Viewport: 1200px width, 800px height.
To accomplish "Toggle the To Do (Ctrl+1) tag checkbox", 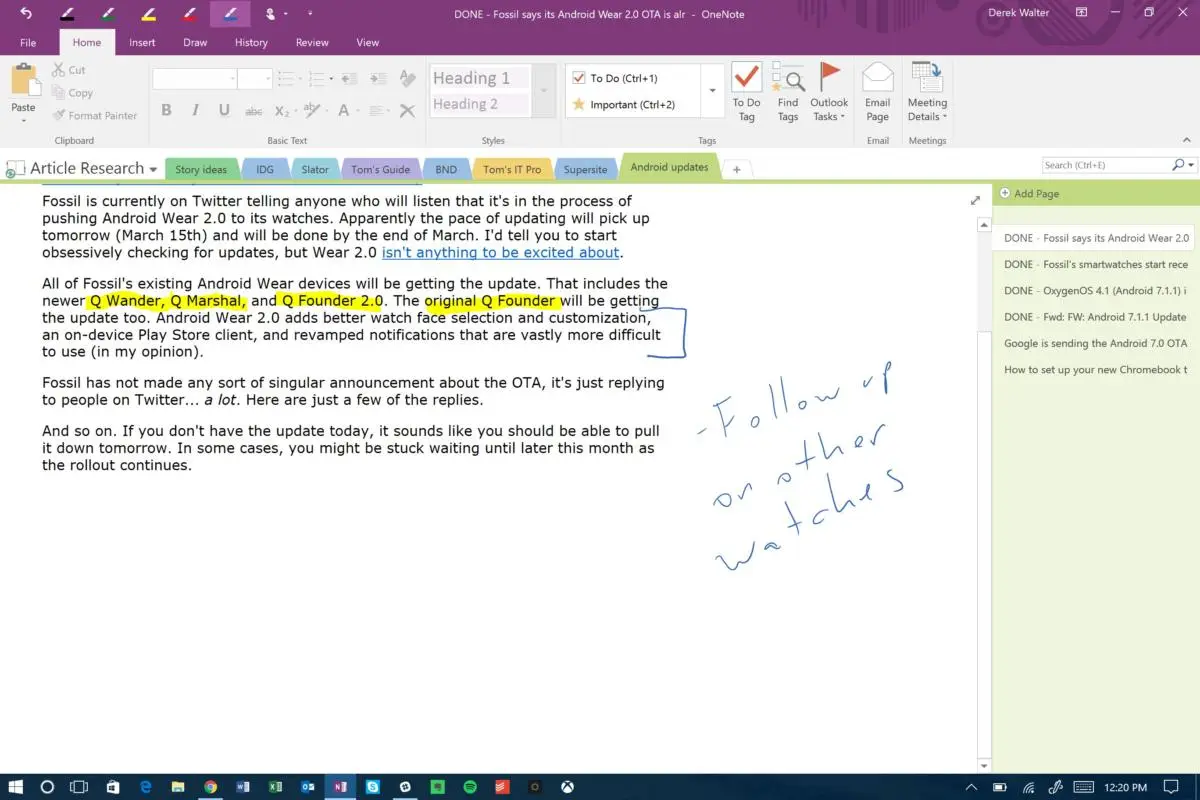I will tap(579, 78).
